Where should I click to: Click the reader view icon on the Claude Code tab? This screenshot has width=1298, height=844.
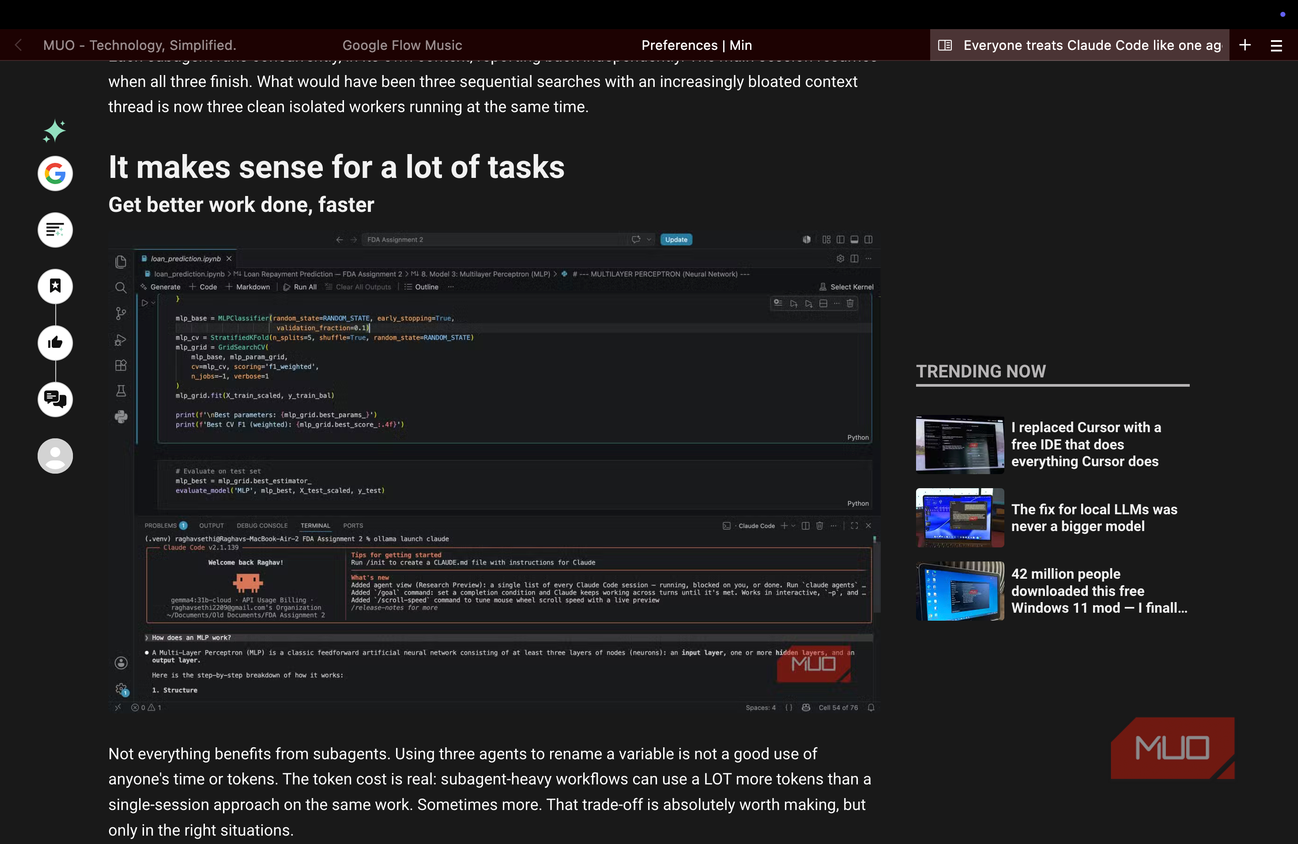[x=945, y=45]
